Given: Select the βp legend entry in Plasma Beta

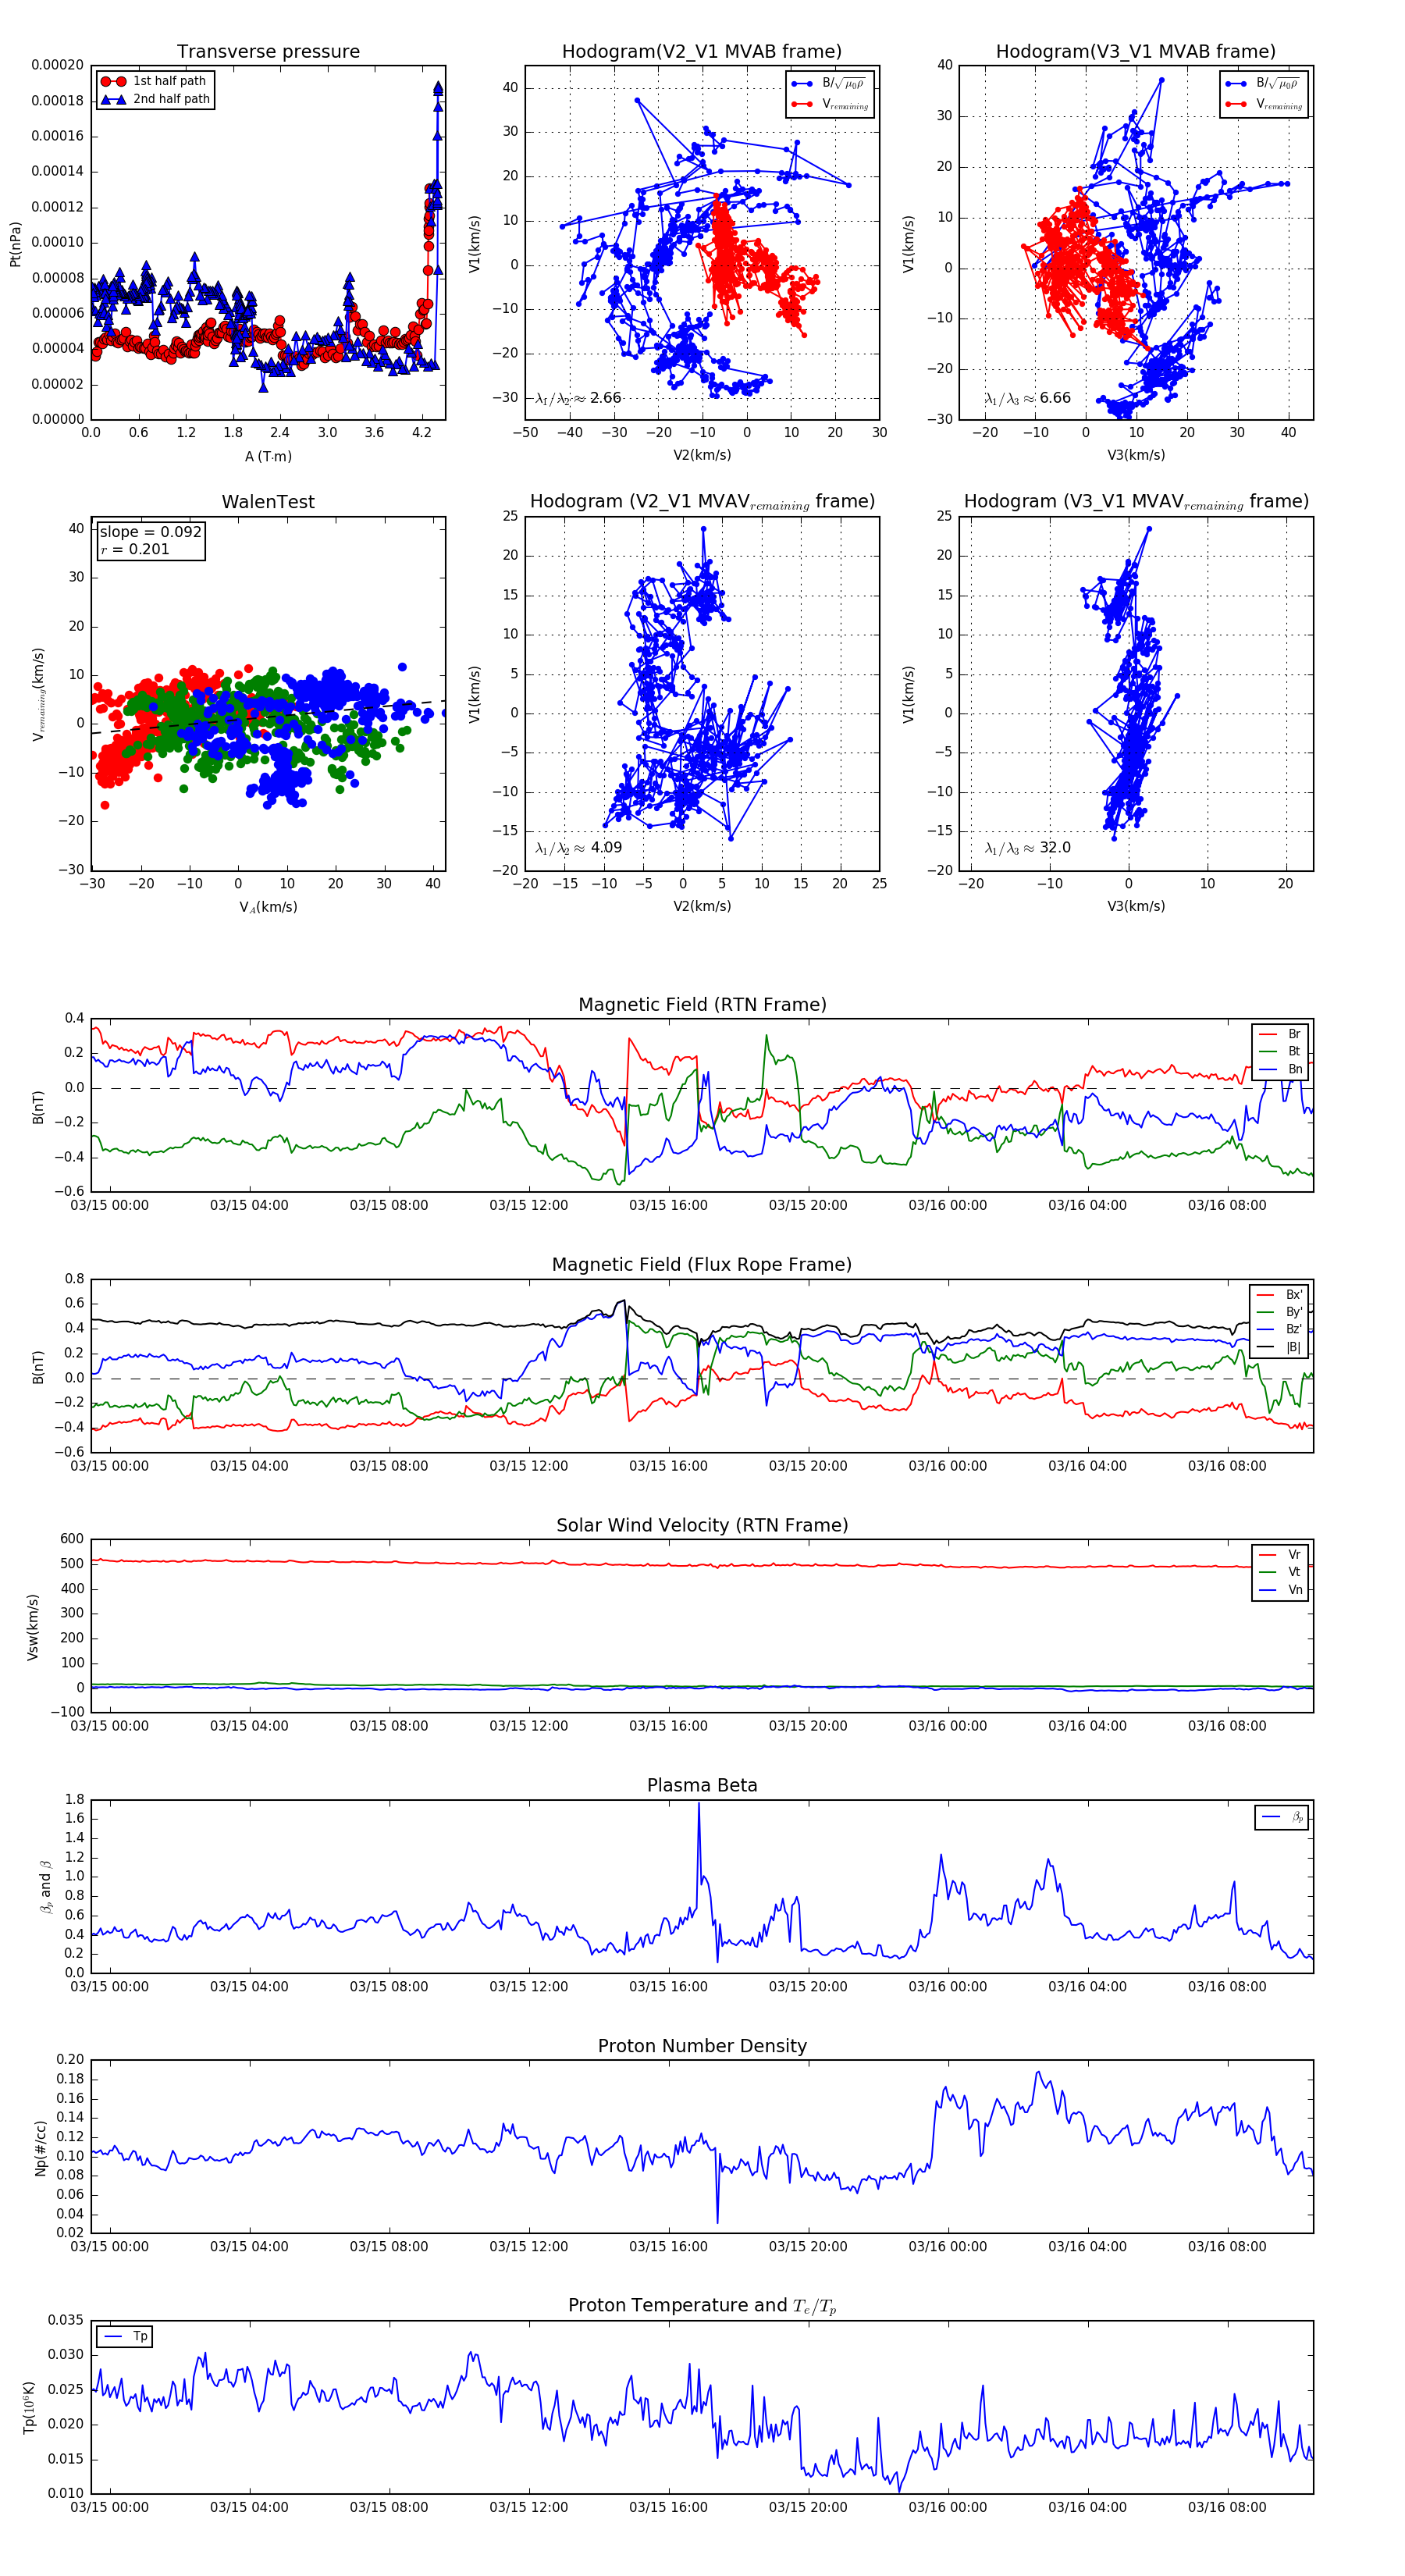Looking at the screenshot, I should (x=1282, y=1817).
